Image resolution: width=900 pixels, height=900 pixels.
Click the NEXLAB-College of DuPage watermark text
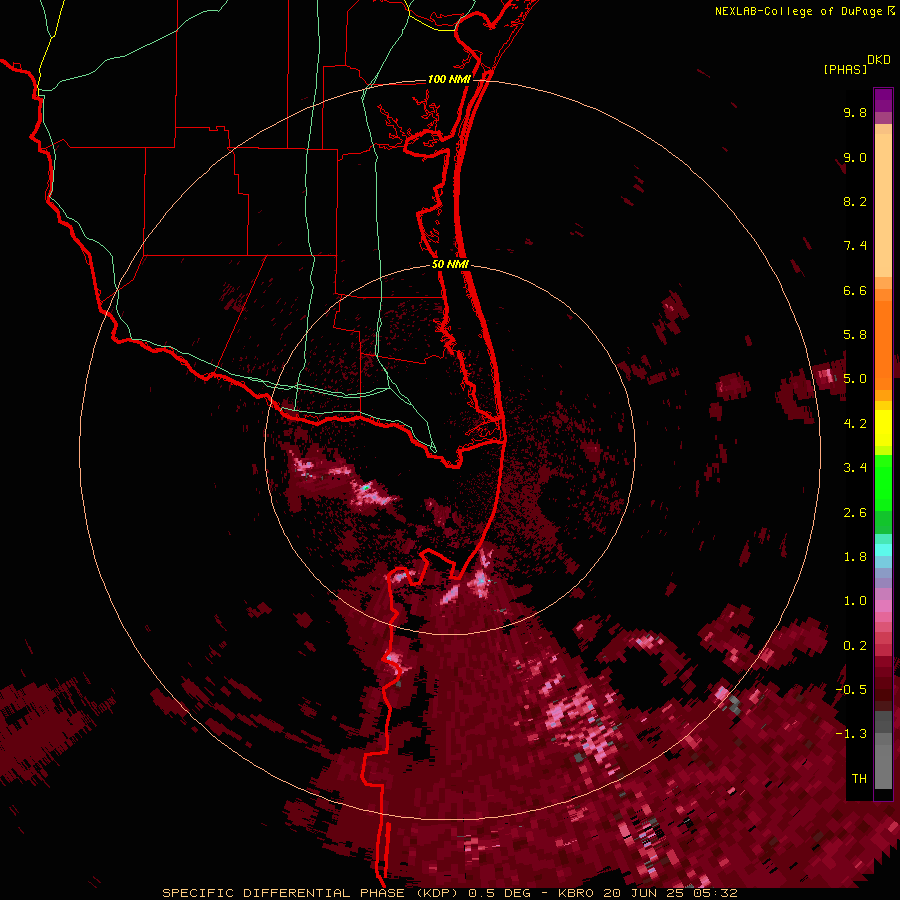click(800, 11)
